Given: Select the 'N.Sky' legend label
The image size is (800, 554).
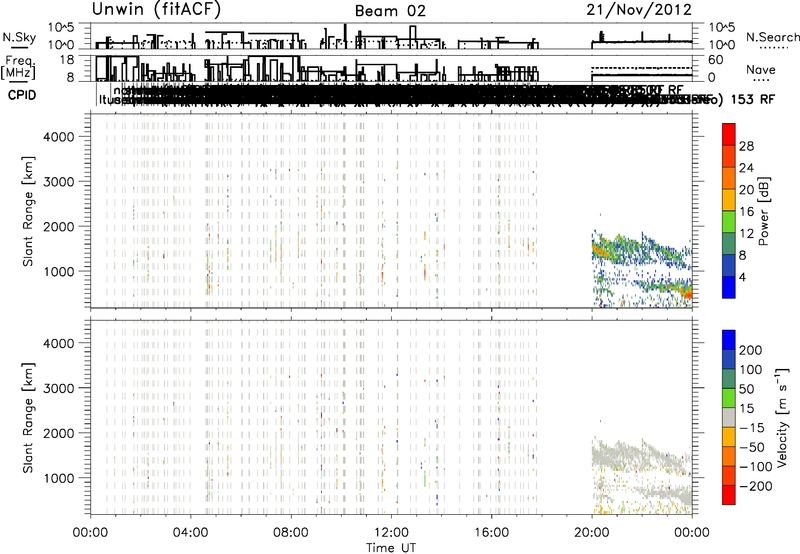Looking at the screenshot, I should [19, 38].
